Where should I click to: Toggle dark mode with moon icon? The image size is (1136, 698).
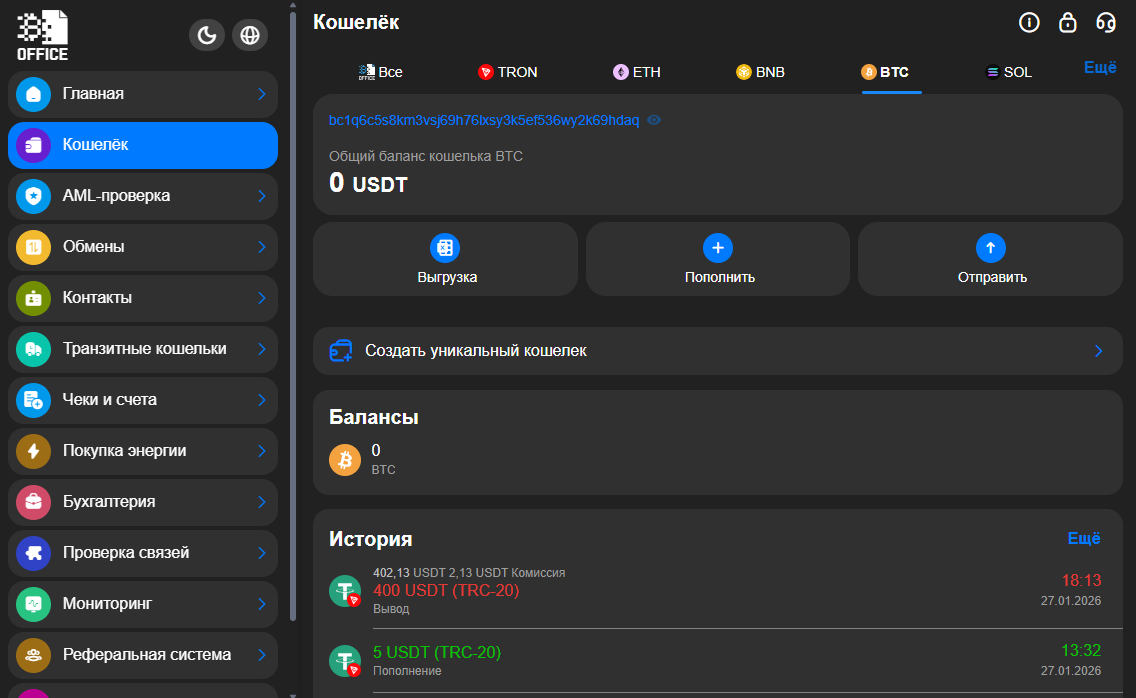[x=207, y=36]
